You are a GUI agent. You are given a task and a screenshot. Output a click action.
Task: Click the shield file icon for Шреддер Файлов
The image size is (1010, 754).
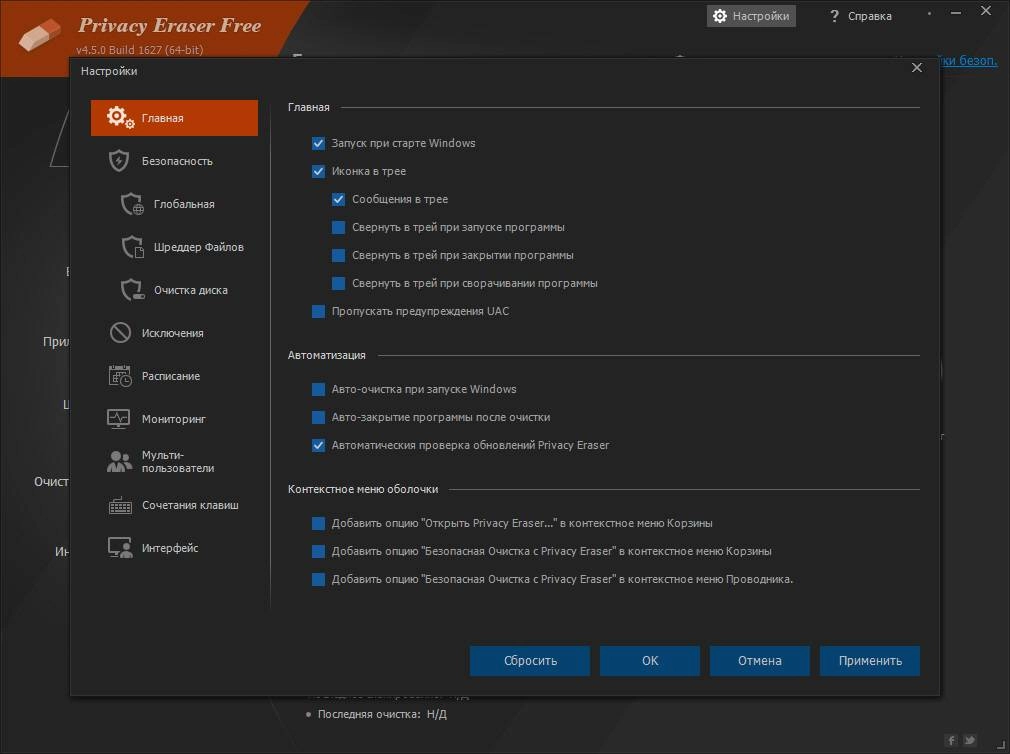click(132, 247)
